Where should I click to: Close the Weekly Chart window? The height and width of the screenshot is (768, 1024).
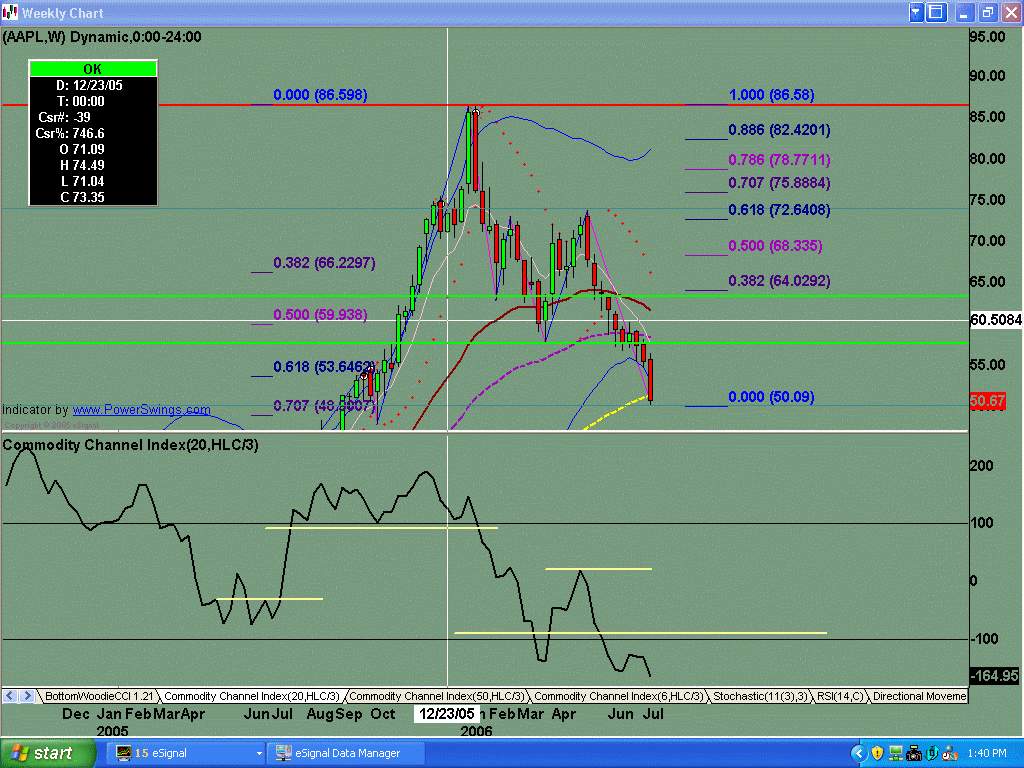coord(1011,12)
